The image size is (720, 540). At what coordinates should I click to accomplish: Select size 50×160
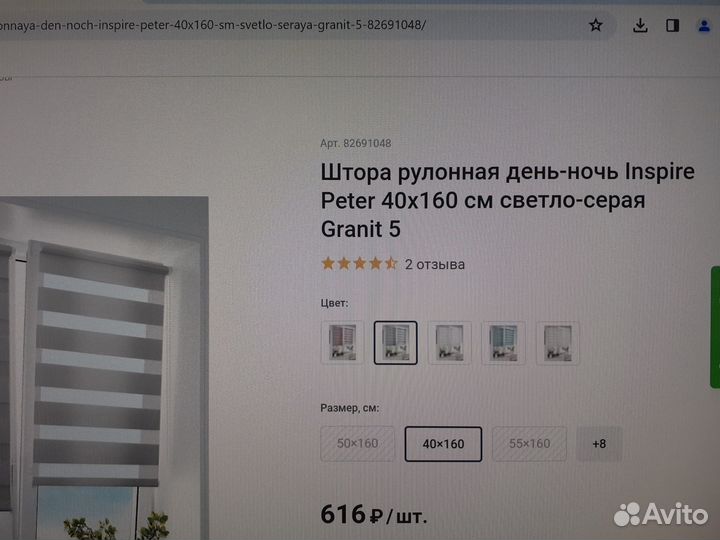click(x=358, y=444)
